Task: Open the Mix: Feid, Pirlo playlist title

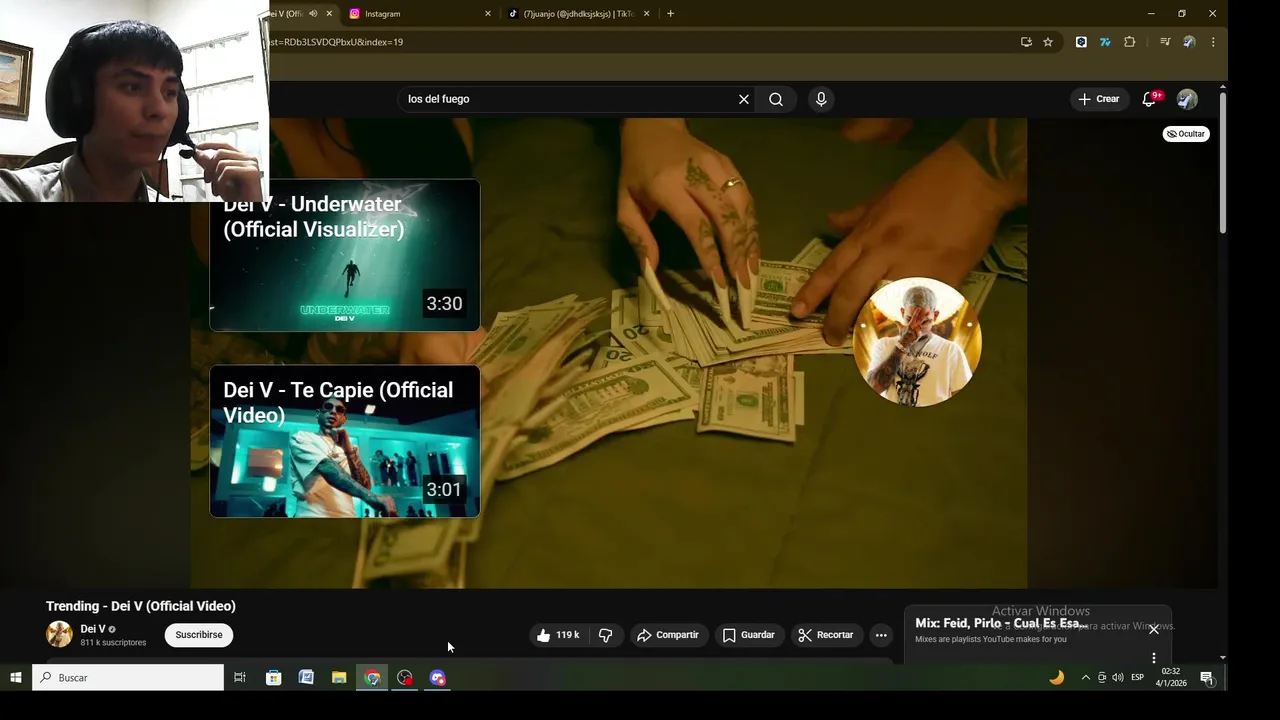Action: tap(1001, 624)
